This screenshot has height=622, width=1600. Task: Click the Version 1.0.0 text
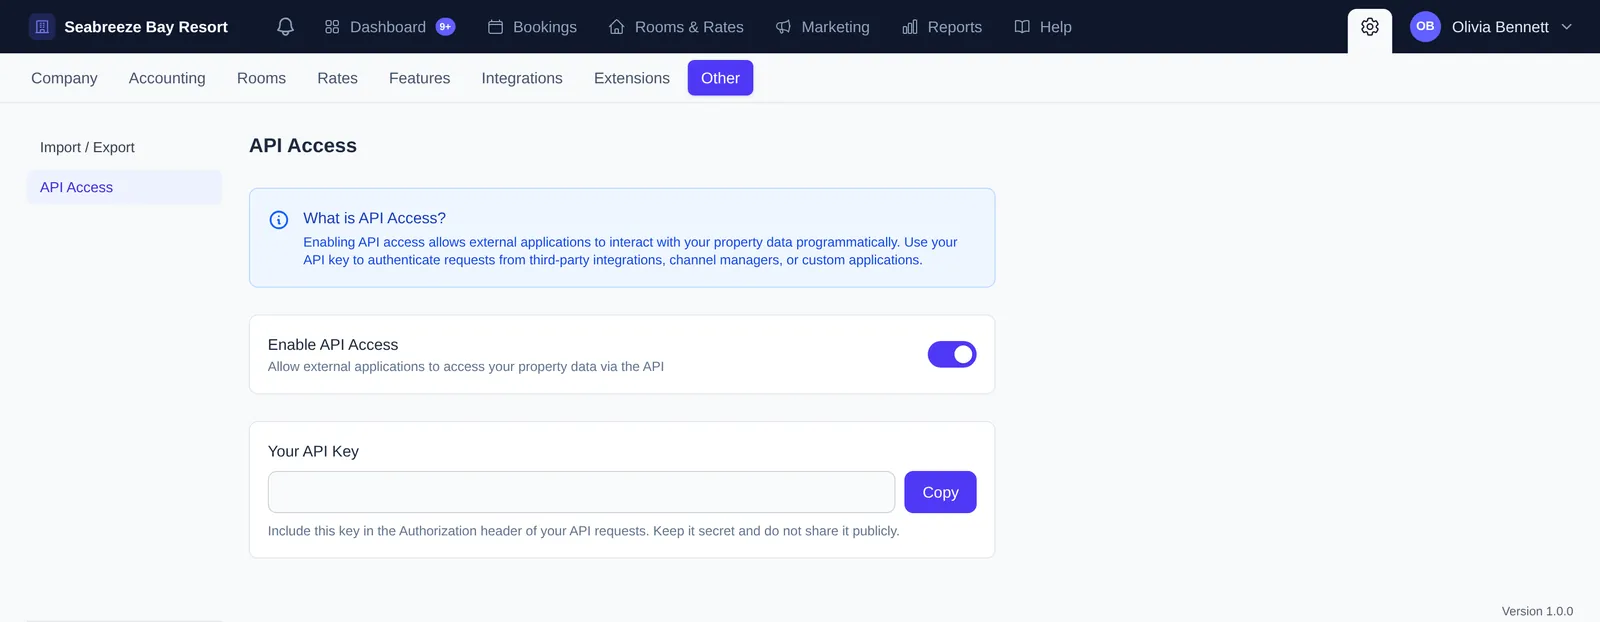[1537, 611]
